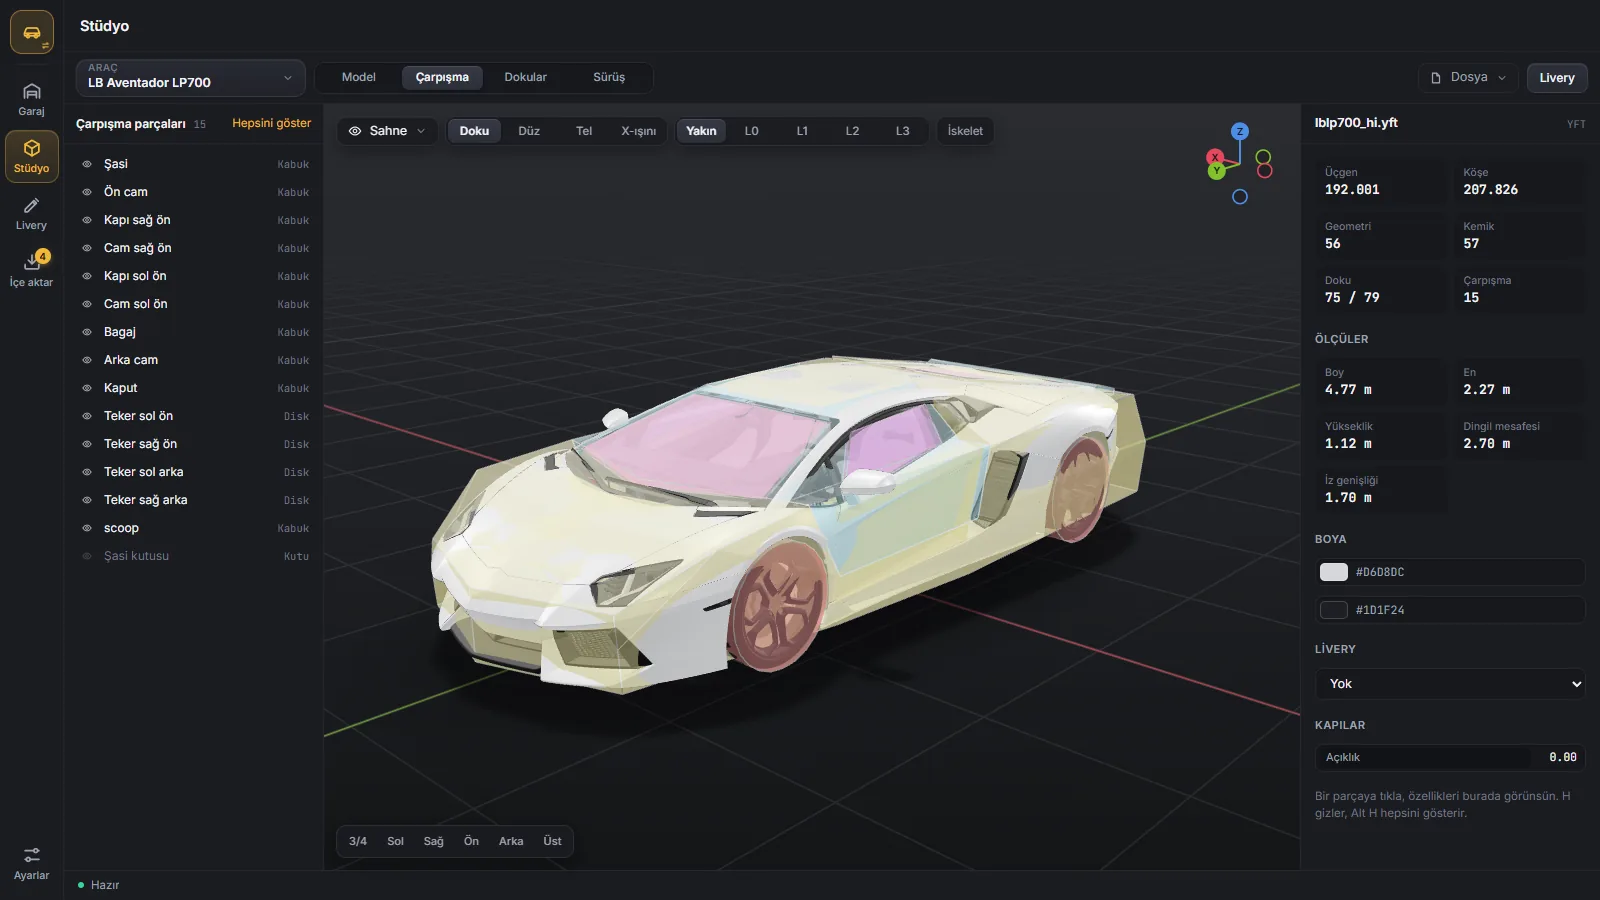Hide the Cam sağ ön part
Image resolution: width=1600 pixels, height=900 pixels.
pos(87,248)
